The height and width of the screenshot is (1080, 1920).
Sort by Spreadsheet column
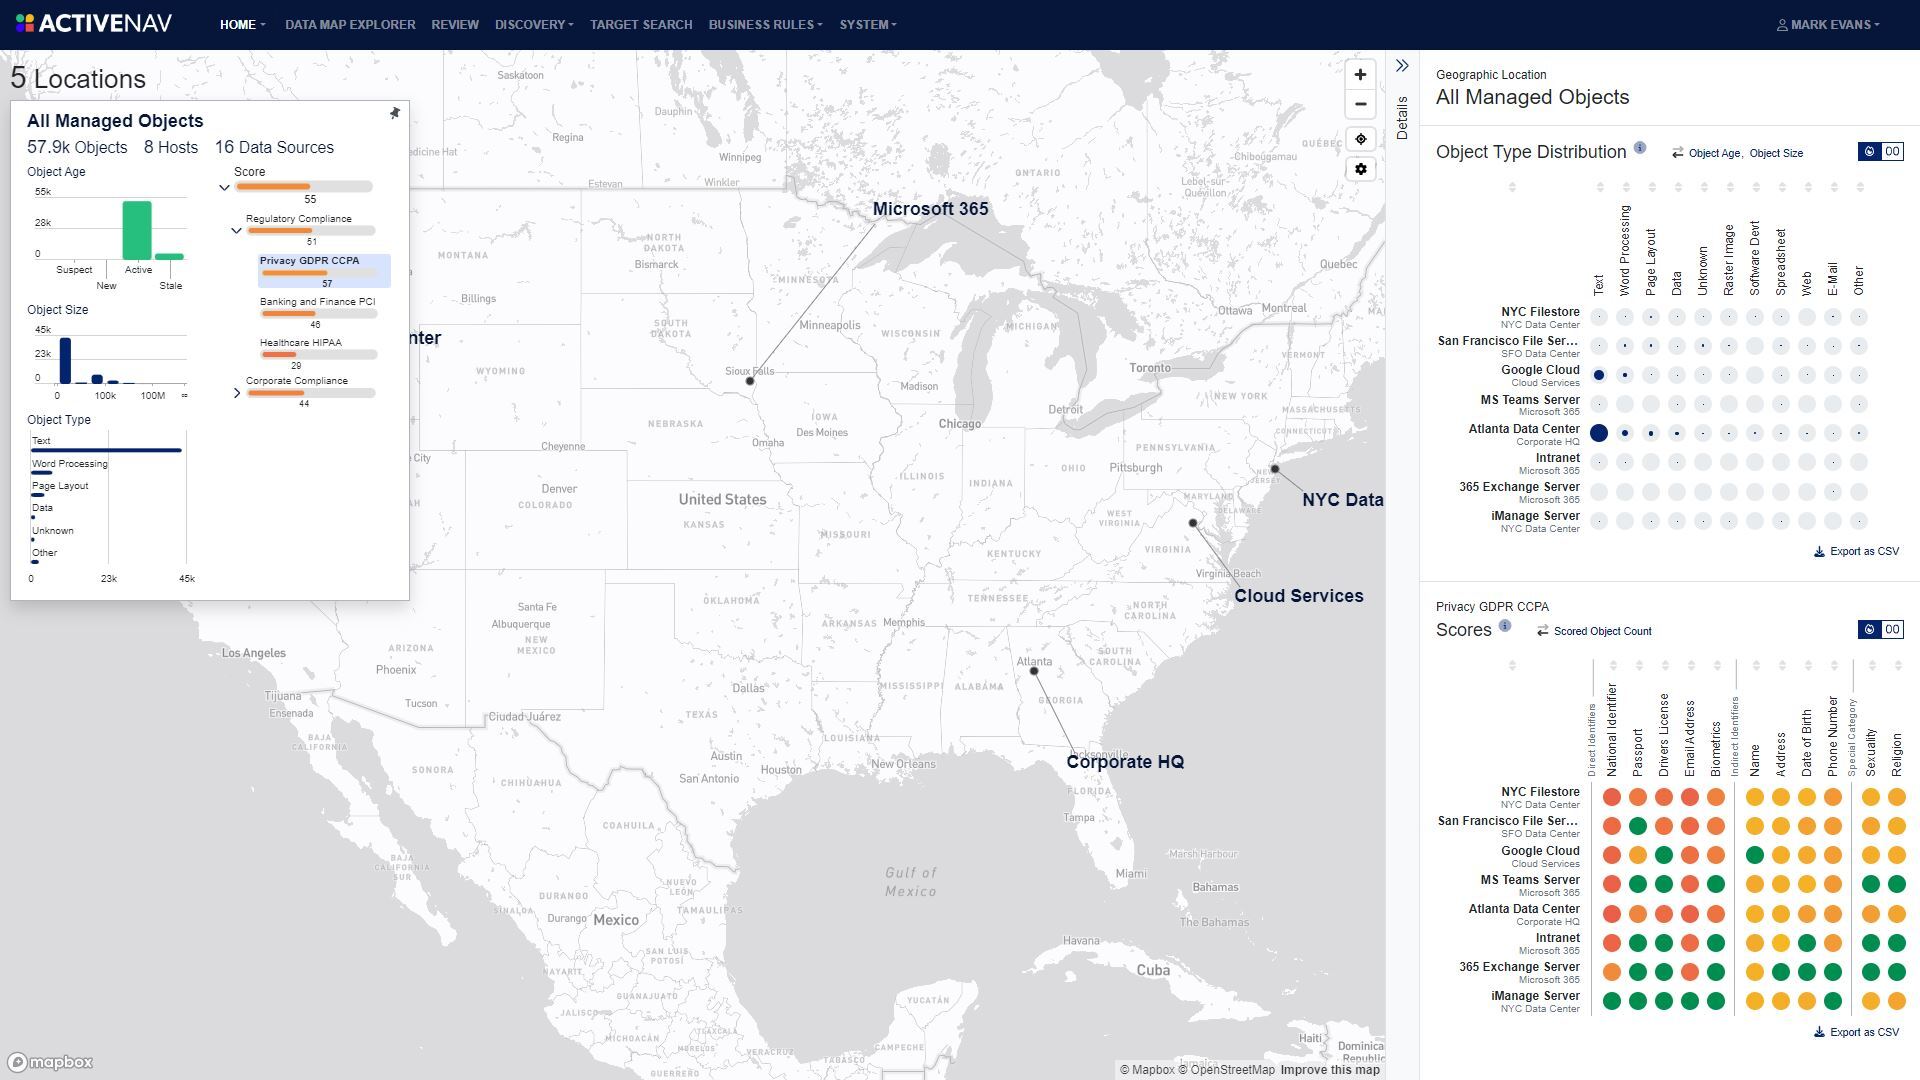[1782, 187]
